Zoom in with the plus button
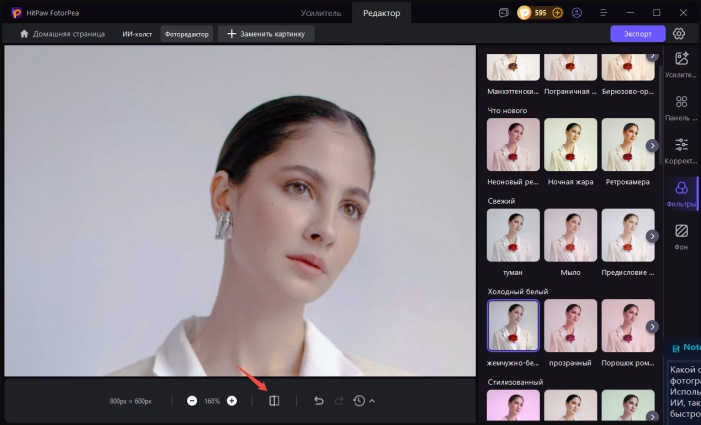Image resolution: width=701 pixels, height=425 pixels. click(232, 401)
